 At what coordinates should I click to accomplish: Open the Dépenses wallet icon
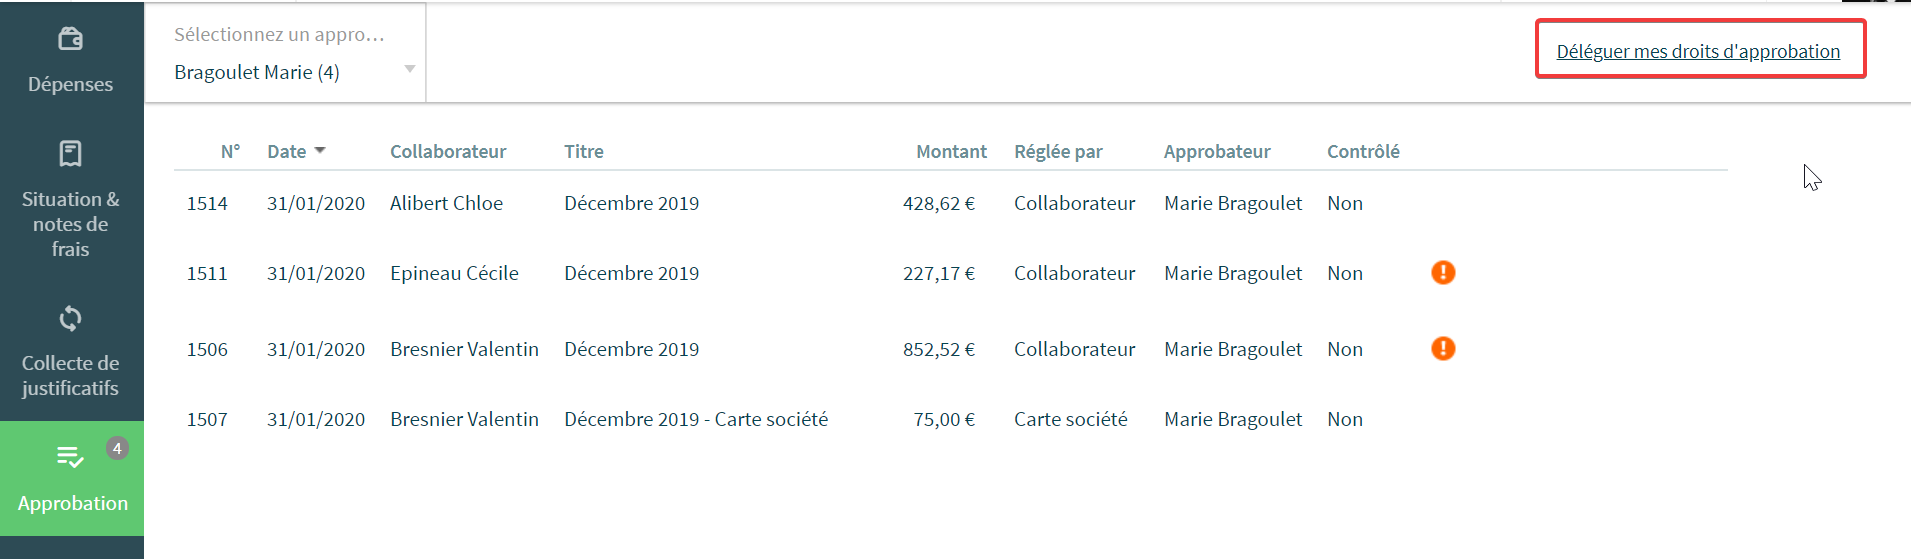tap(70, 39)
